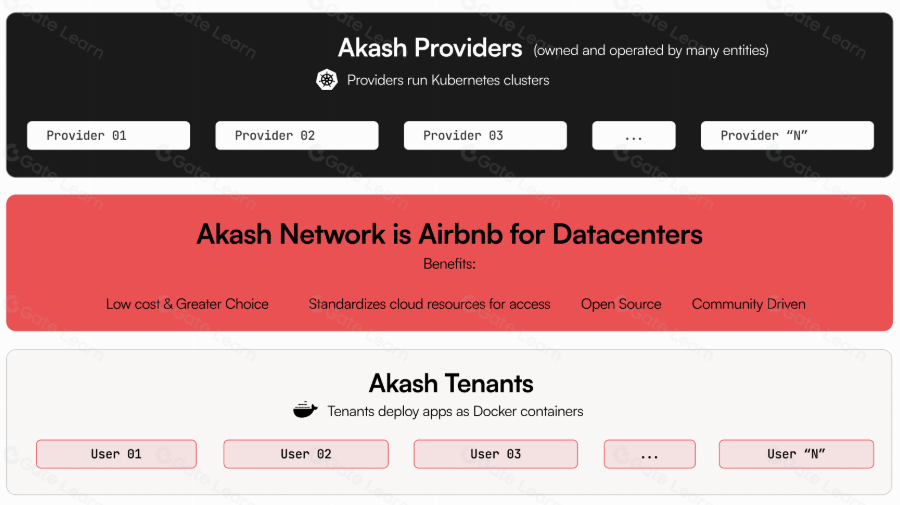Select the User 03 box
The height and width of the screenshot is (505, 900).
(x=496, y=454)
